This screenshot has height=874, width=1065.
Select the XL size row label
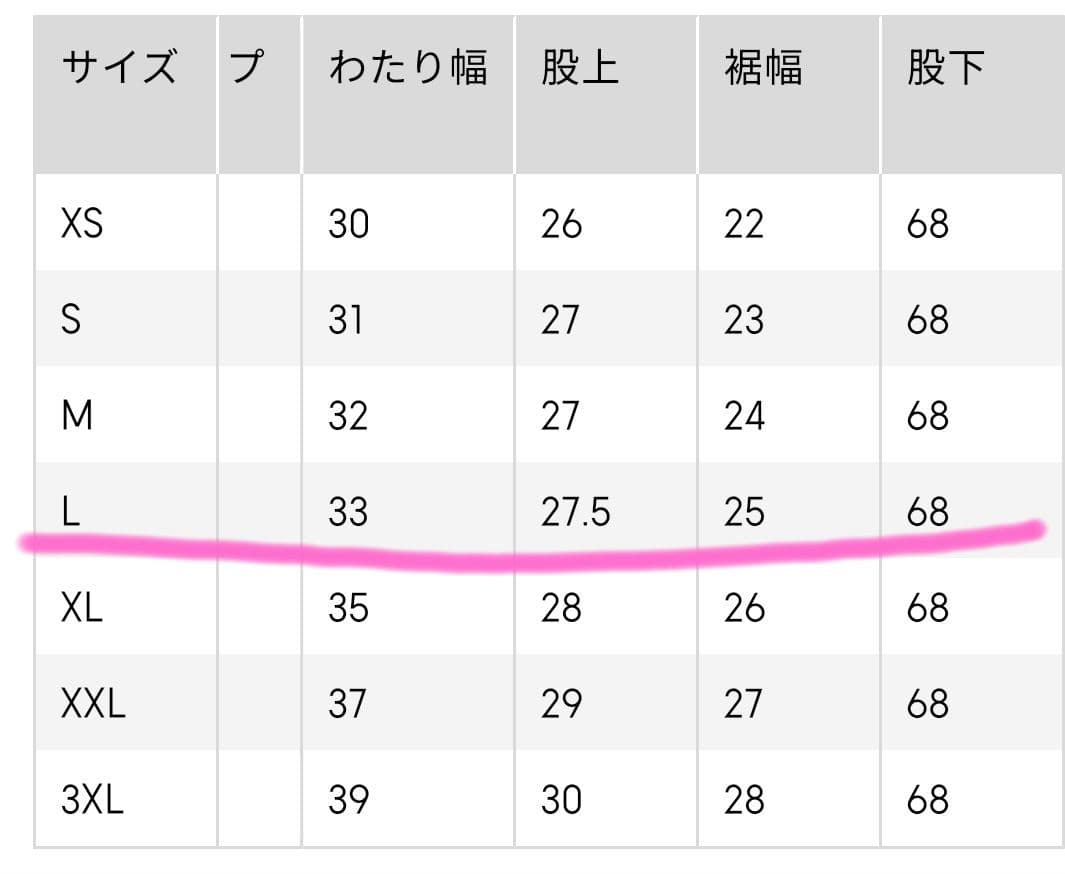82,608
